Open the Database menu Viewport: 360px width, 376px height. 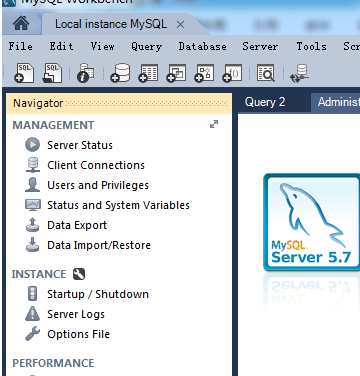click(x=202, y=46)
